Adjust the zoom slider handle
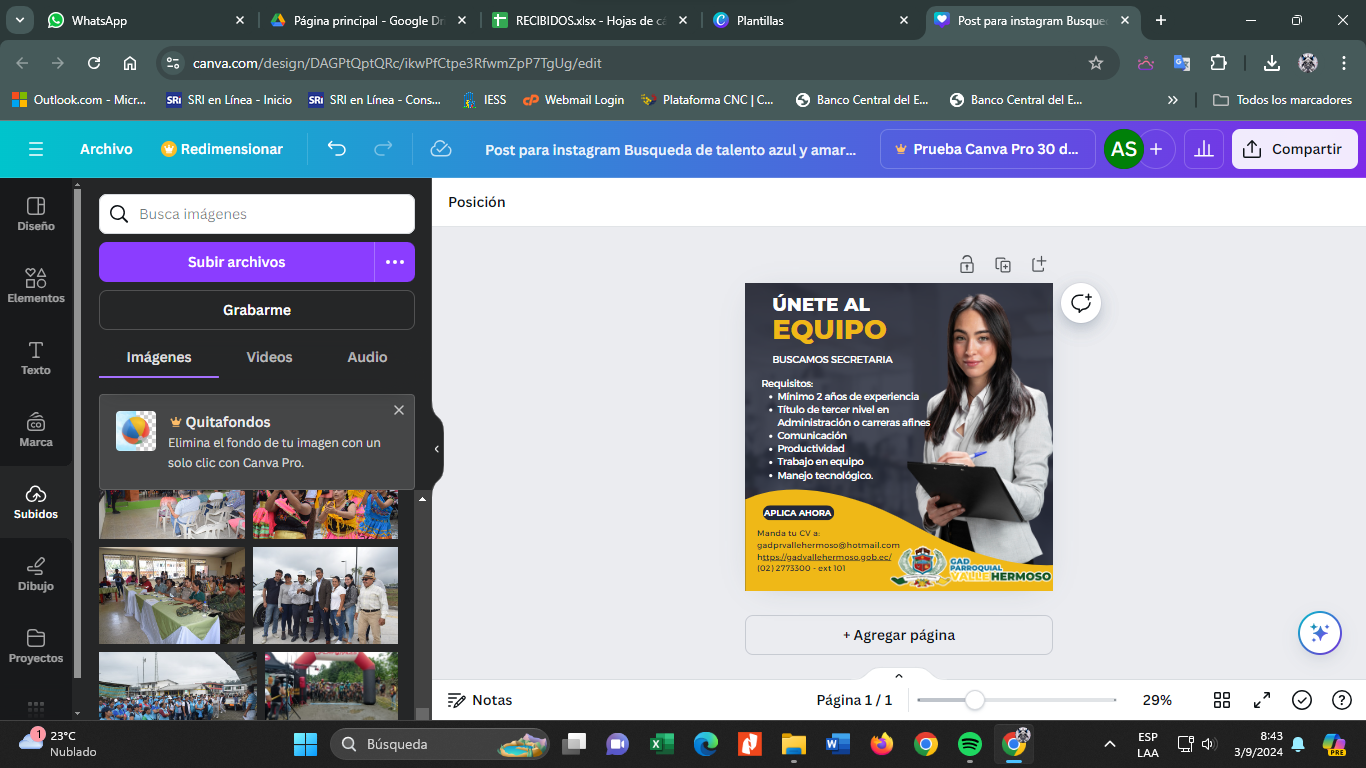 point(974,700)
